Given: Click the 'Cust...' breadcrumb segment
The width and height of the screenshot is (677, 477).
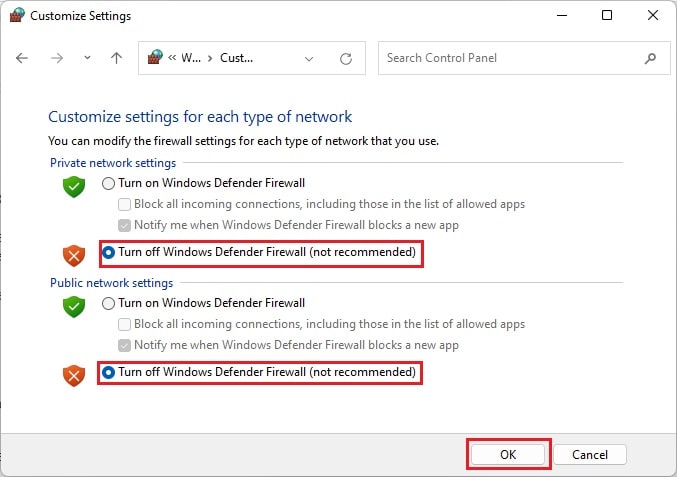Looking at the screenshot, I should (237, 58).
